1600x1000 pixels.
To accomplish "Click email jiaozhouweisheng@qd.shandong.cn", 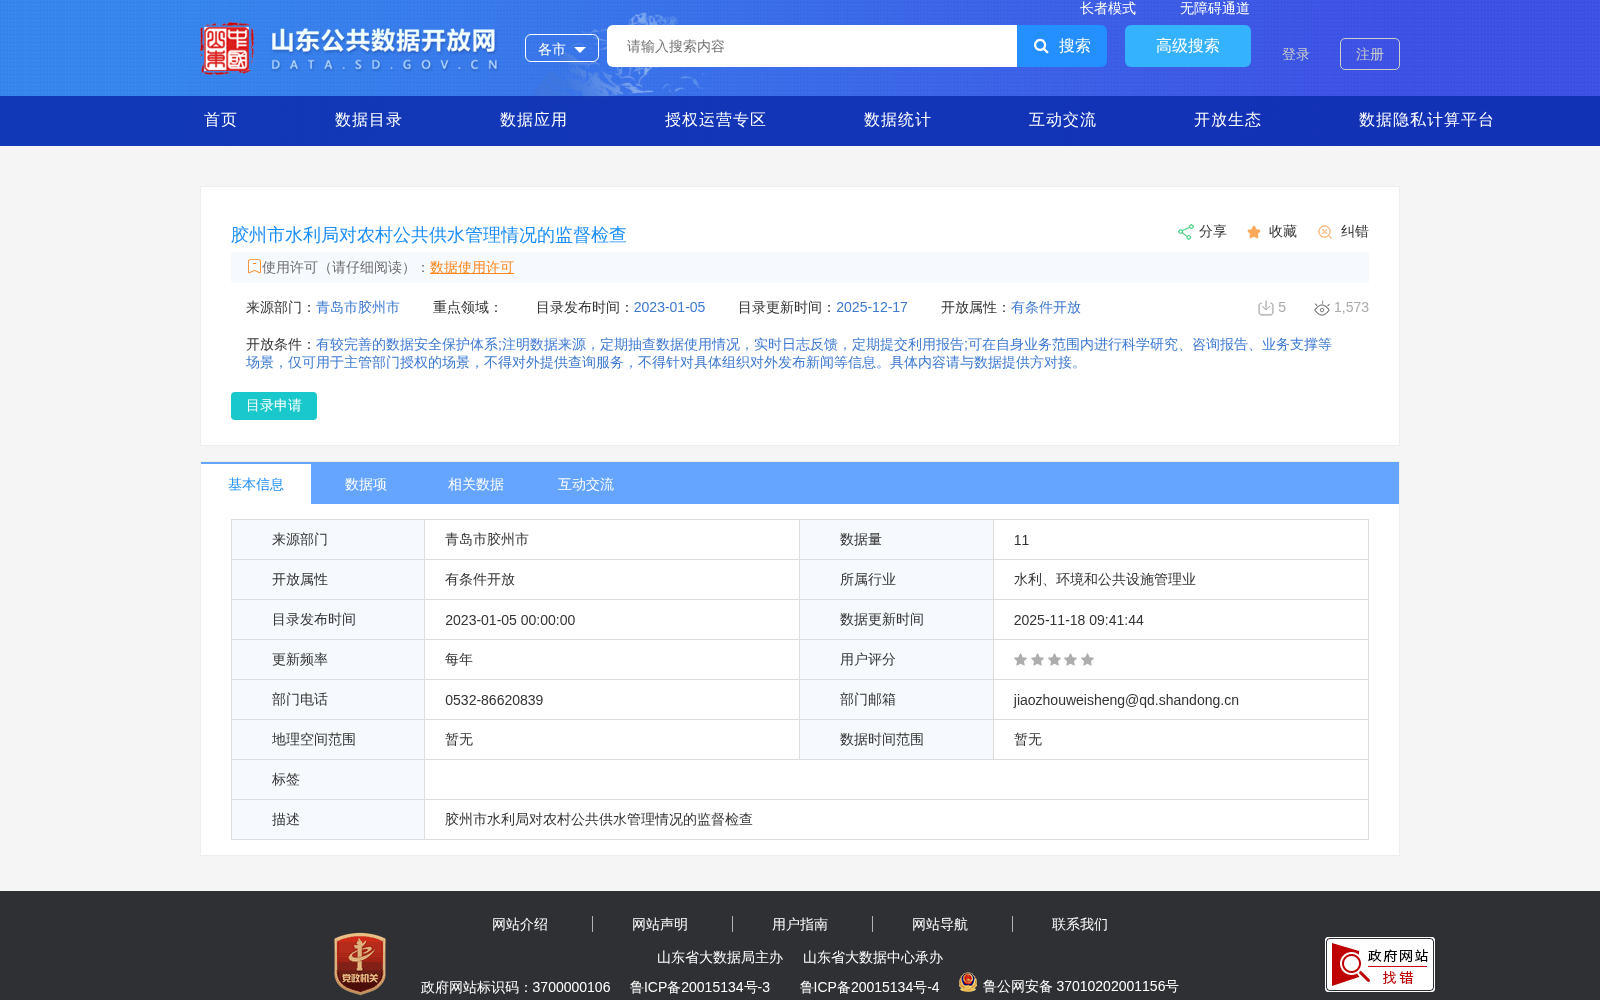I will (1126, 700).
